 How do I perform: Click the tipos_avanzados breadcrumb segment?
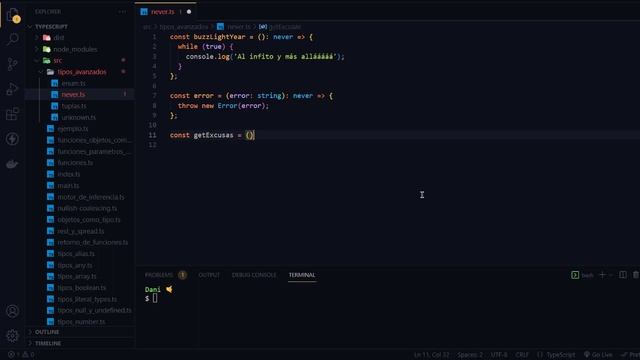tap(184, 27)
